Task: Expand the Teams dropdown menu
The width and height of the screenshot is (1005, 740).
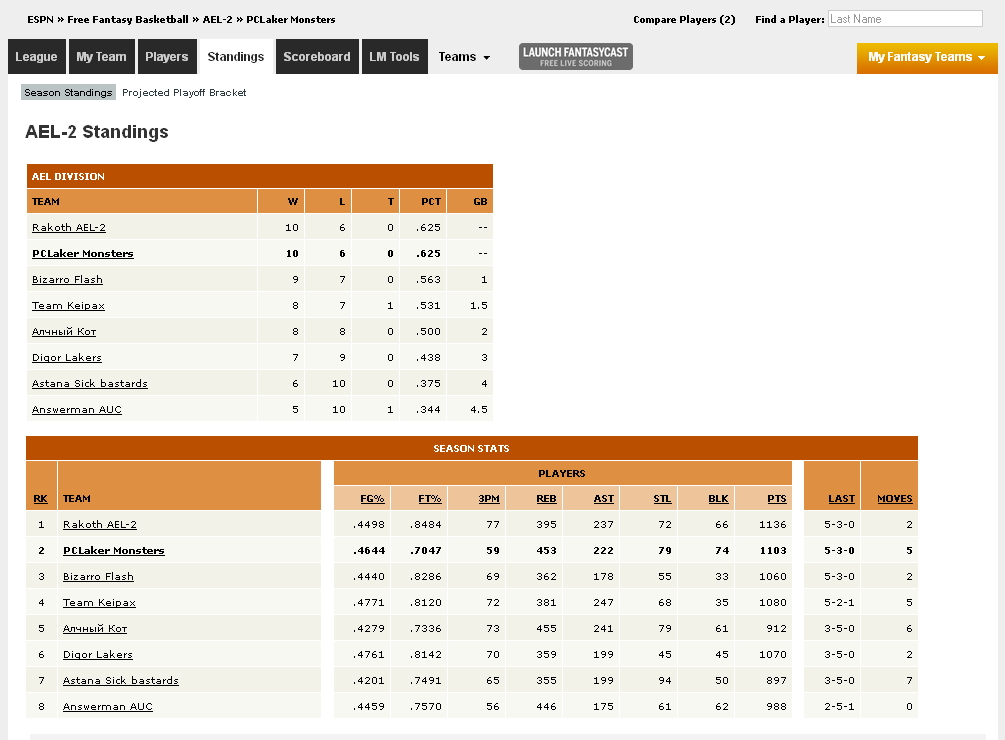Action: pyautogui.click(x=464, y=56)
